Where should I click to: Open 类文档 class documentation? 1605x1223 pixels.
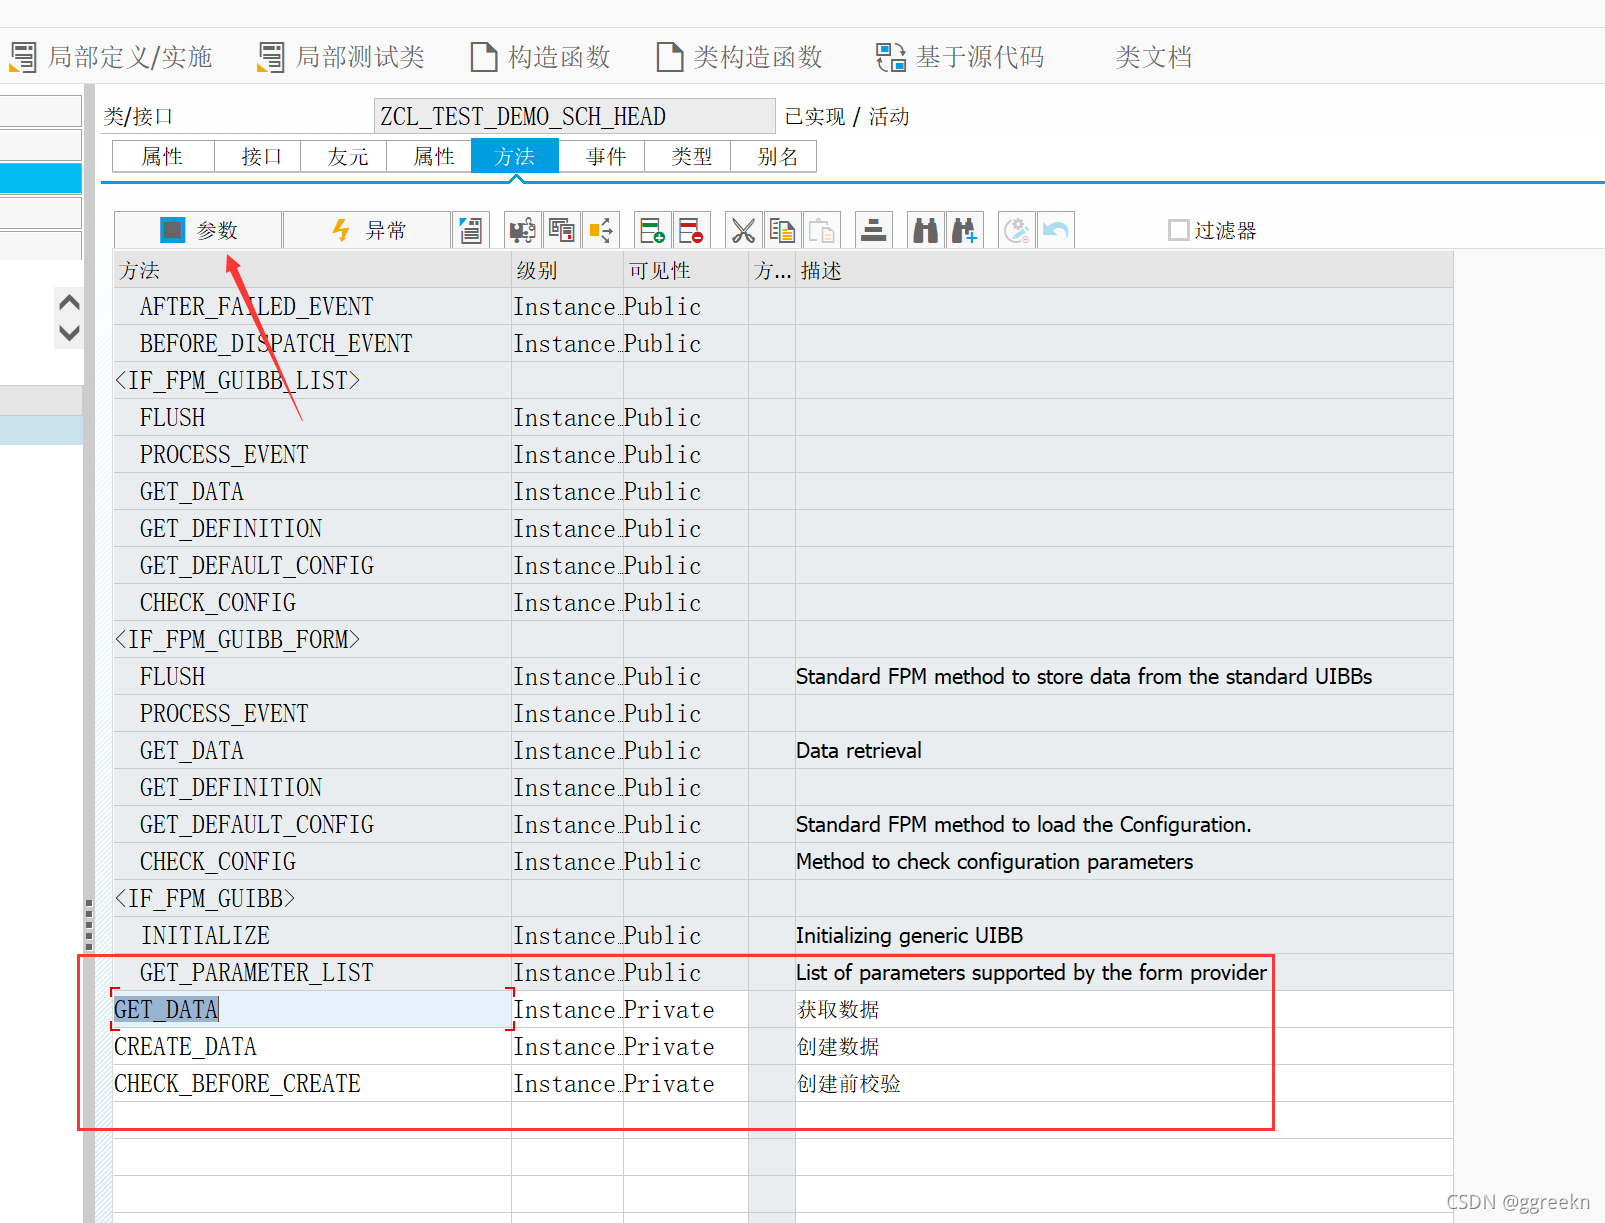[x=1153, y=57]
